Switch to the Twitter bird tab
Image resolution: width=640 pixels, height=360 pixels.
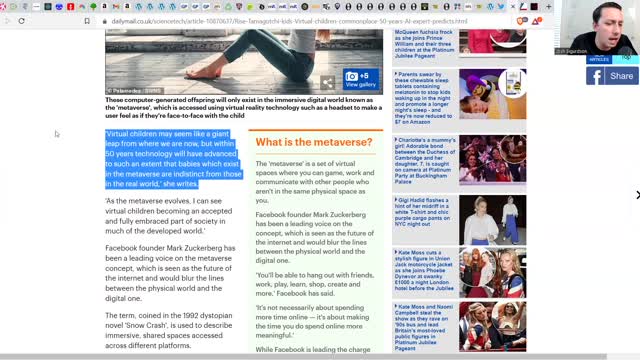[501, 7]
